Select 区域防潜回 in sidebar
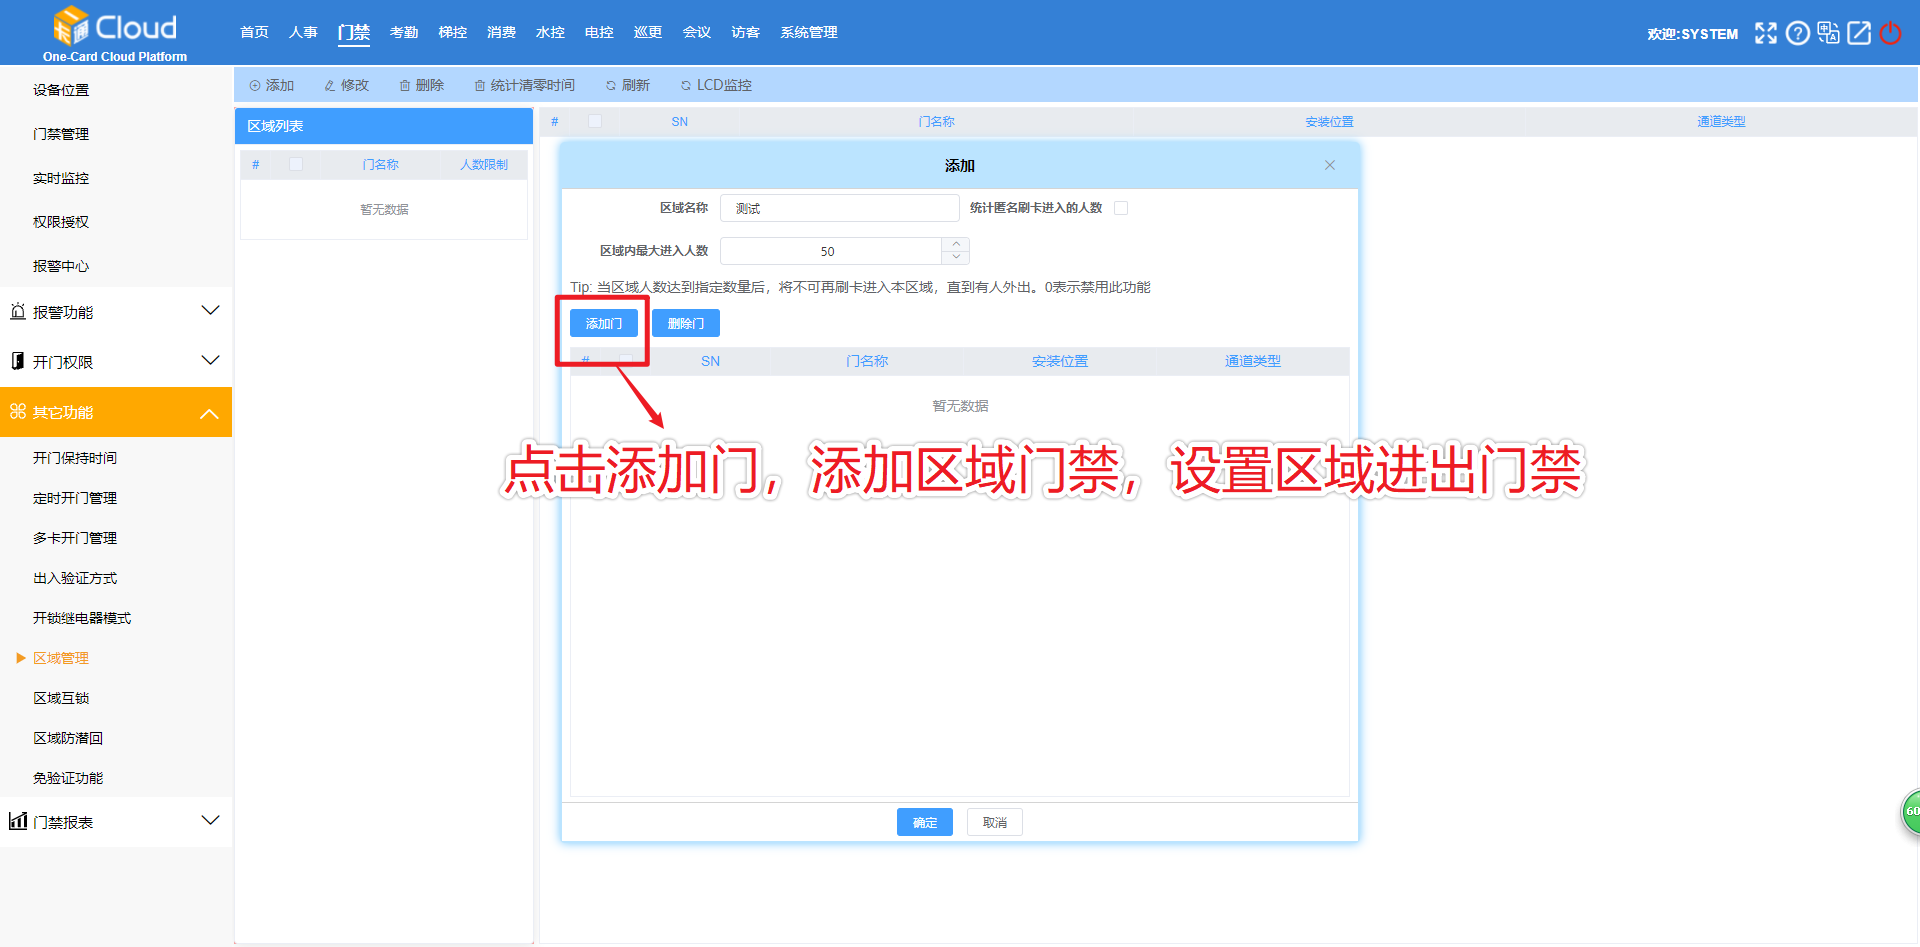Image resolution: width=1920 pixels, height=947 pixels. tap(68, 738)
